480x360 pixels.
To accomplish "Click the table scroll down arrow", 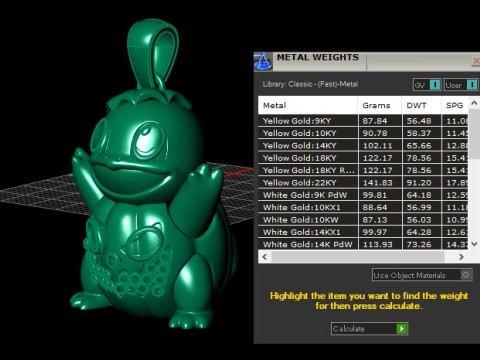I will (474, 244).
